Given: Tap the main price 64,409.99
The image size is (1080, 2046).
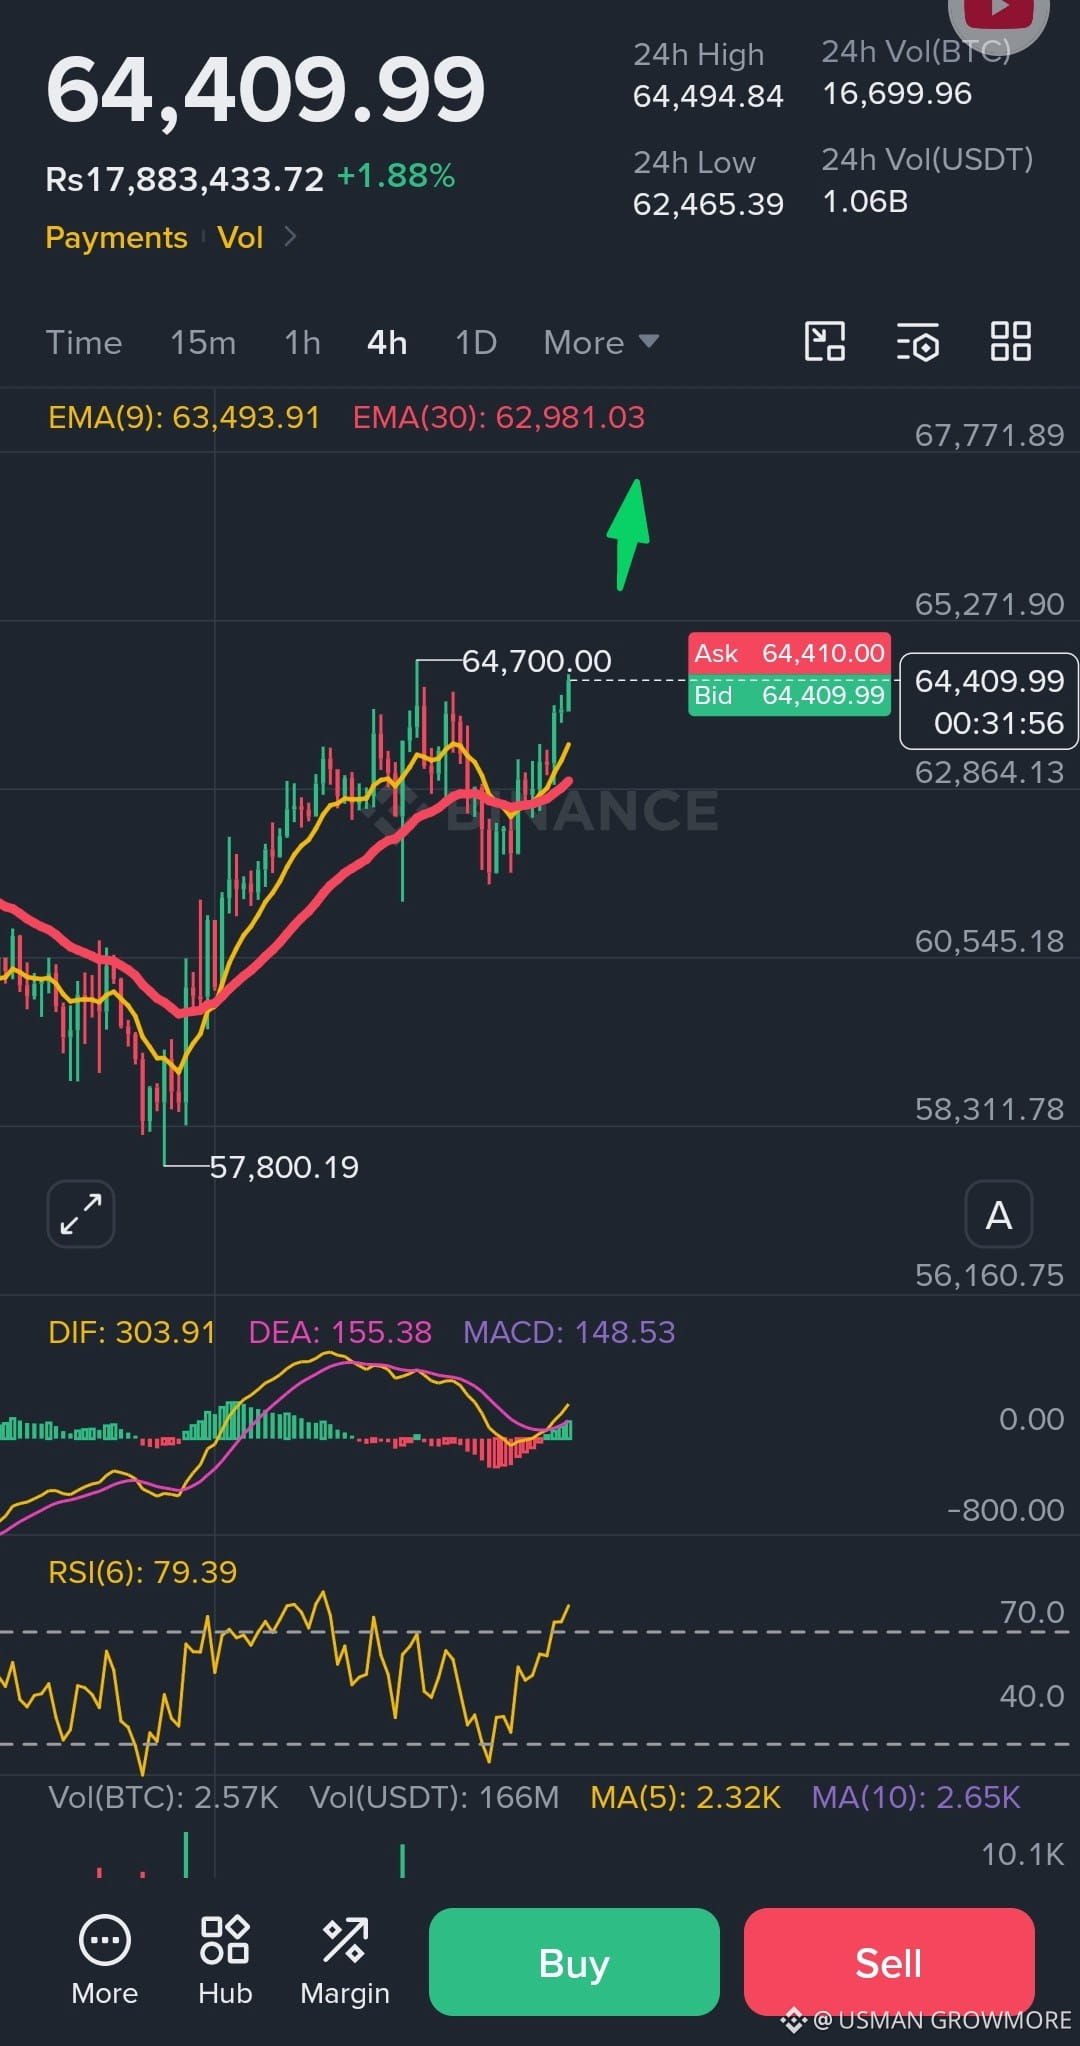Looking at the screenshot, I should click(266, 90).
